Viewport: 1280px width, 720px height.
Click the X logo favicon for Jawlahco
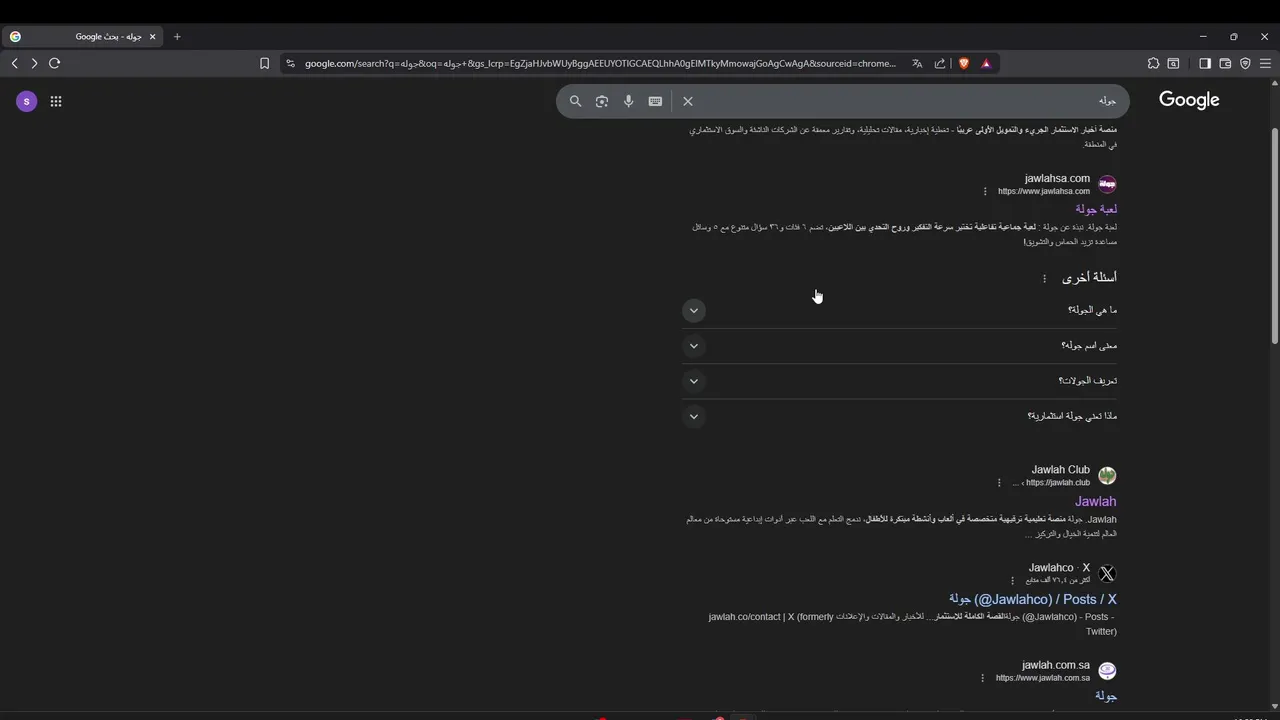(1107, 574)
